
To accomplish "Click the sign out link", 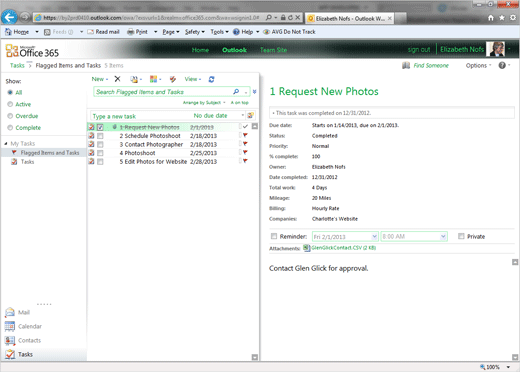I will (x=419, y=50).
